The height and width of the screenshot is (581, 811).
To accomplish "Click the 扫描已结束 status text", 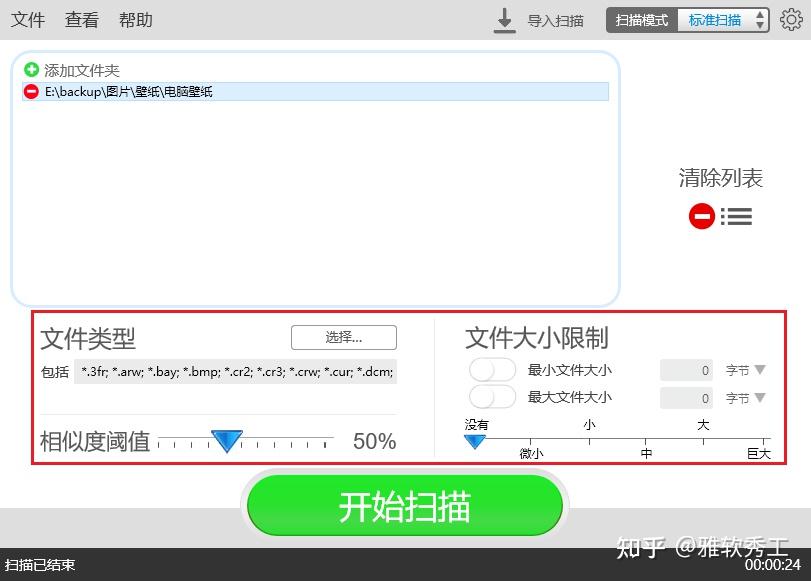I will [40, 564].
